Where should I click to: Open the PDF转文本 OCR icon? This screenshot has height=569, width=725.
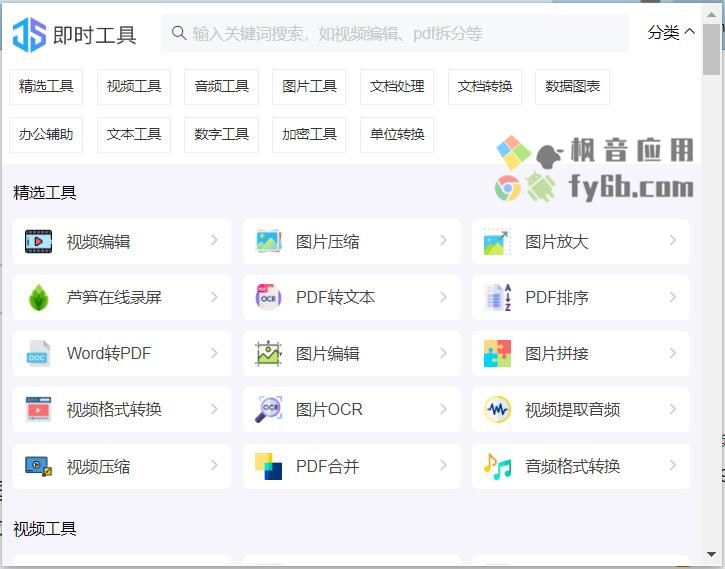click(269, 297)
